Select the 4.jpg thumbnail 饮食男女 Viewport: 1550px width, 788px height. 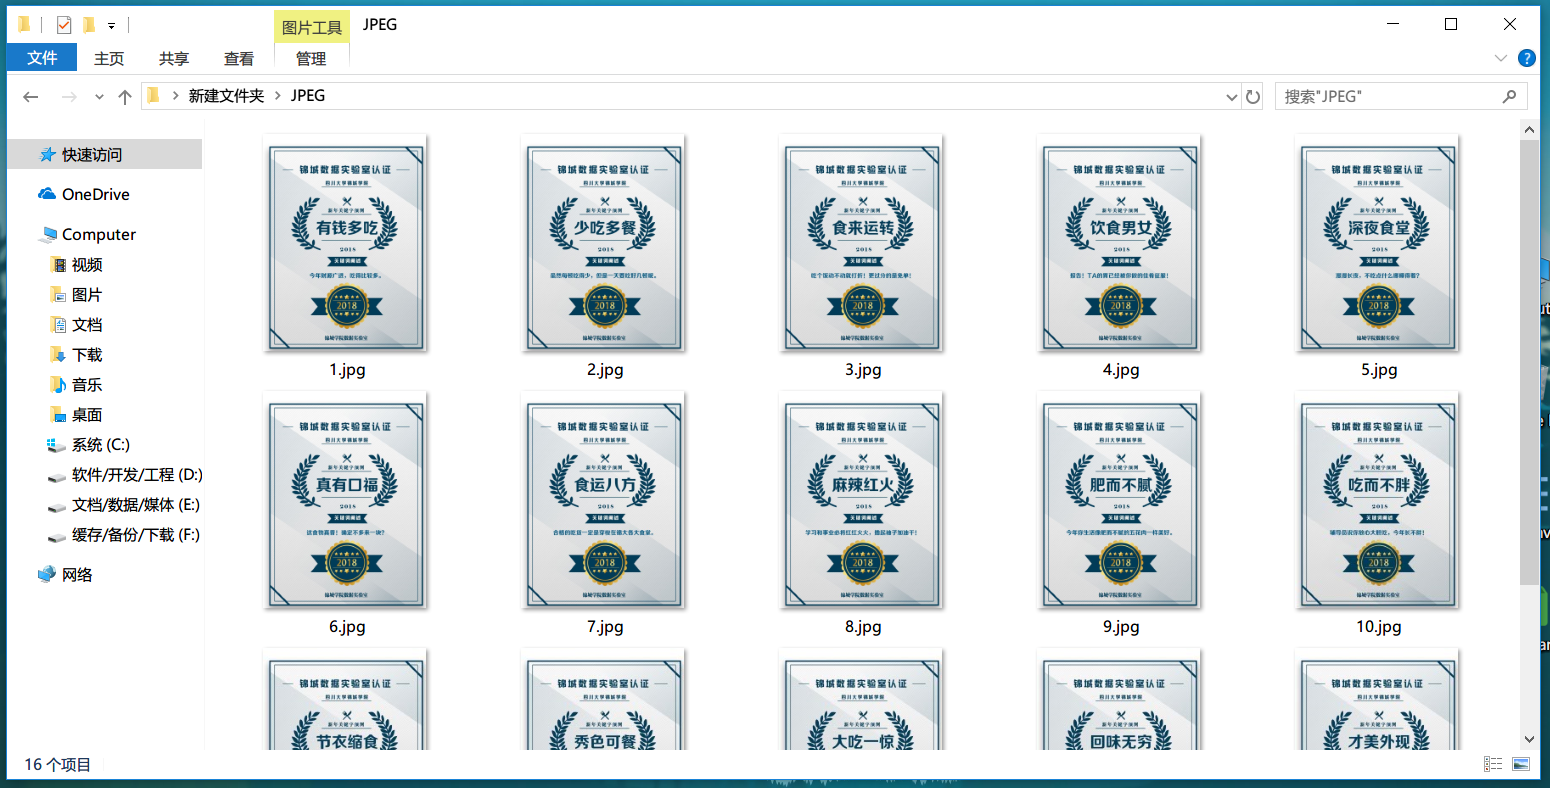click(1120, 243)
